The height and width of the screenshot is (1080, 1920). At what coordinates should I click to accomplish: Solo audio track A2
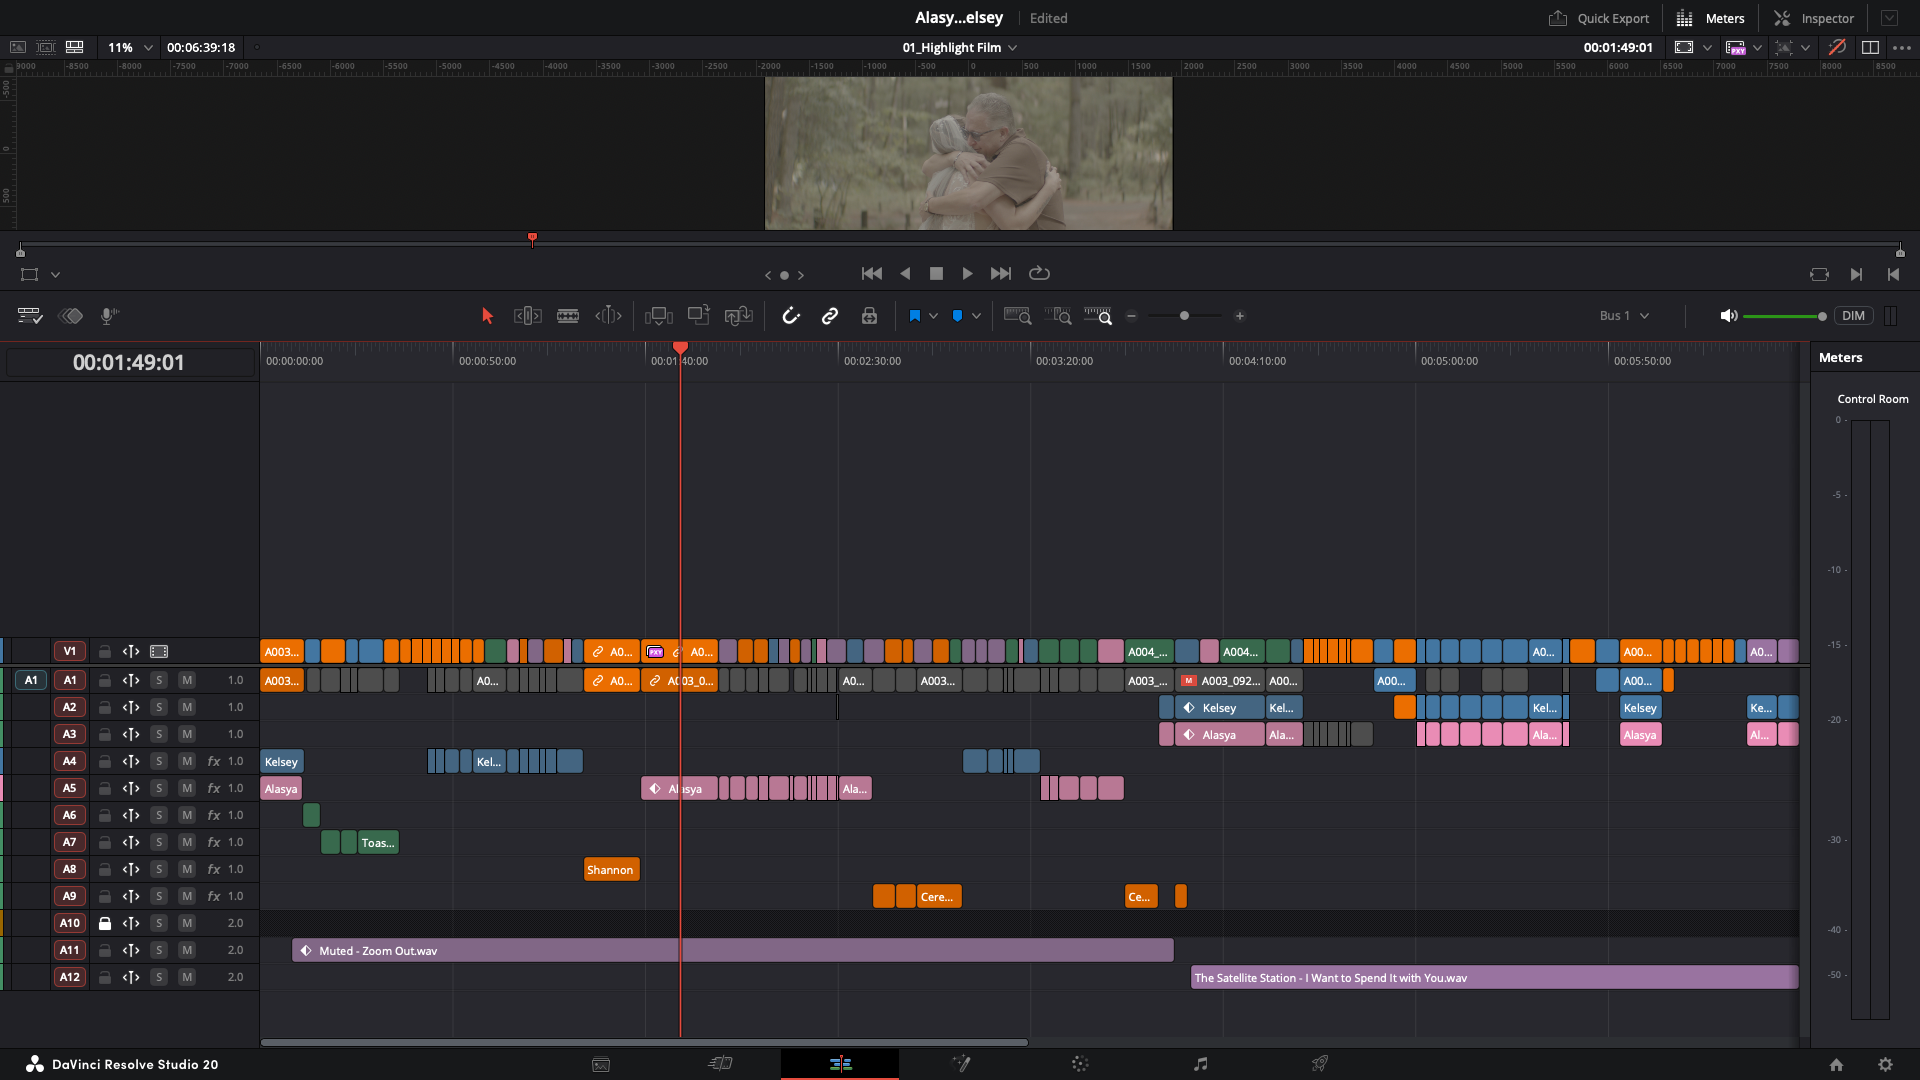click(159, 707)
